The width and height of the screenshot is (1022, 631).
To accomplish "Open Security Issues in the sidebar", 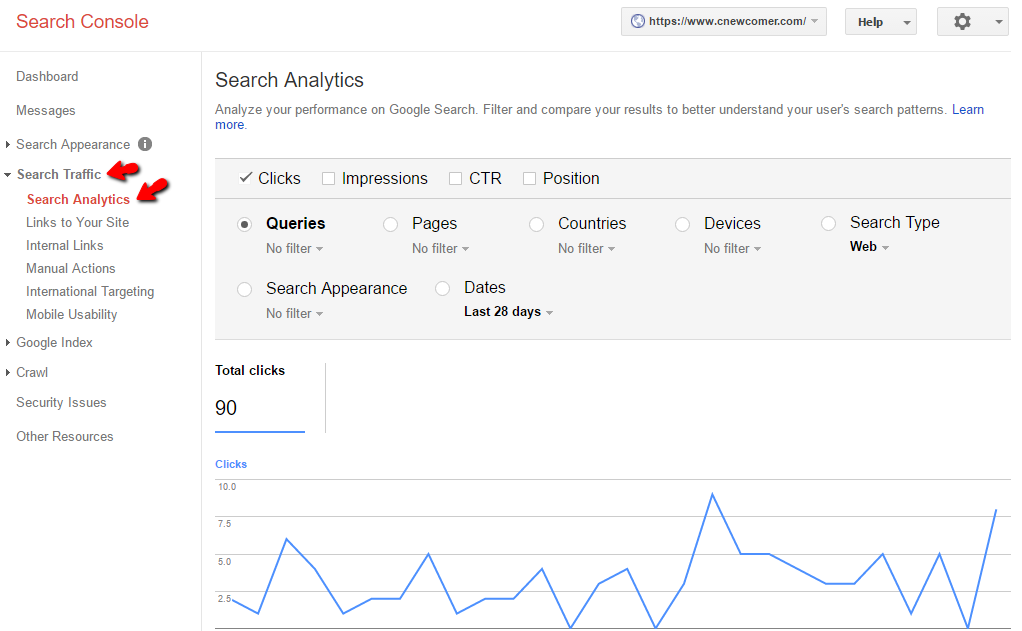I will click(61, 402).
